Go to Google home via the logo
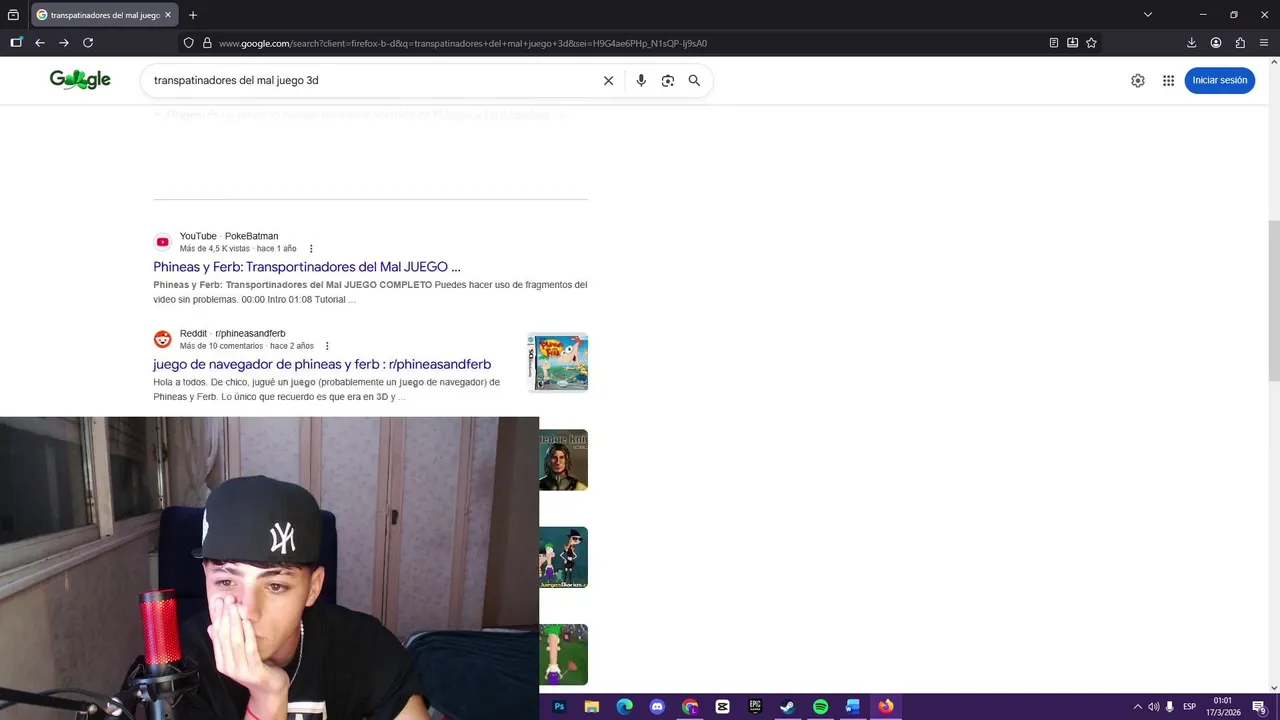Screen dimensions: 1280x720 coord(80,80)
